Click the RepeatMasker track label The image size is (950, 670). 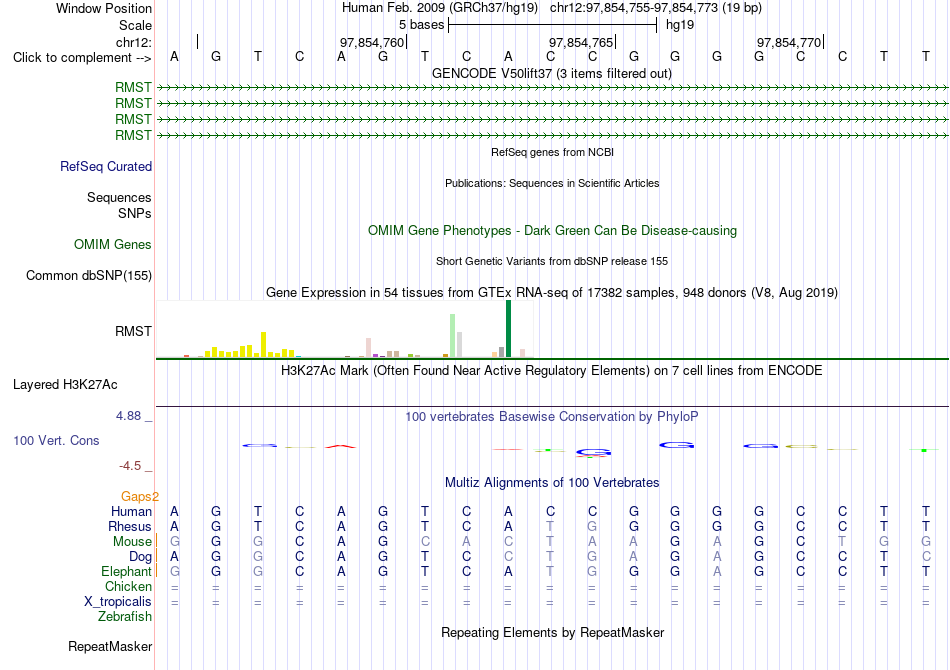click(x=110, y=647)
